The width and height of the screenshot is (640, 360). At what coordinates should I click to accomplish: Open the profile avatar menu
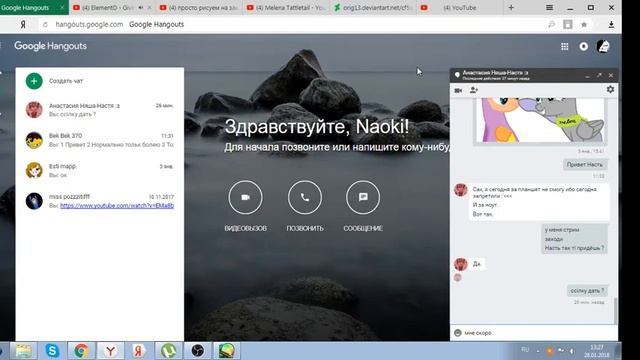coord(603,46)
